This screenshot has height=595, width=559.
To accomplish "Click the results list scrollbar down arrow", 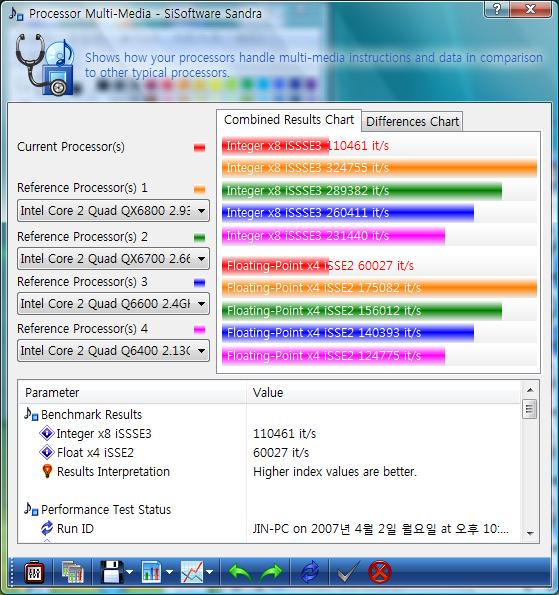I will click(530, 534).
